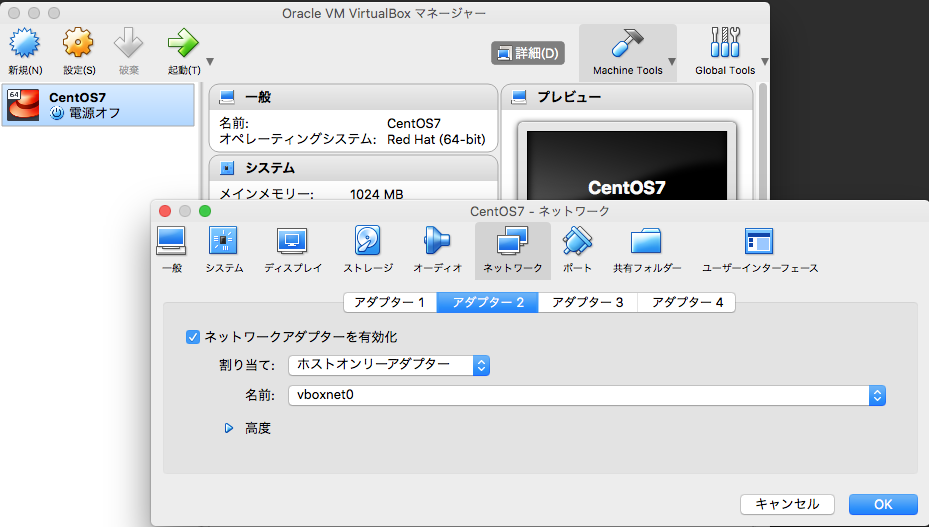929x527 pixels.
Task: Click the 一般 section header icon in details
Action: [227, 97]
